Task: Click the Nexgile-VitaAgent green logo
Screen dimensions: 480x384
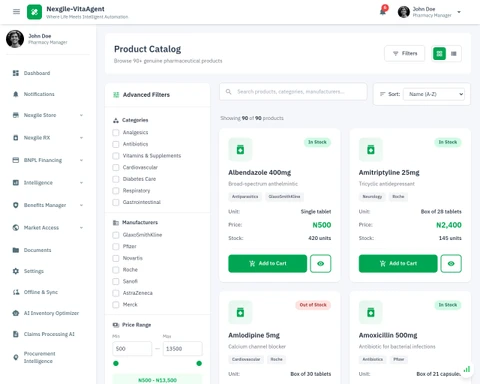Action: click(34, 12)
